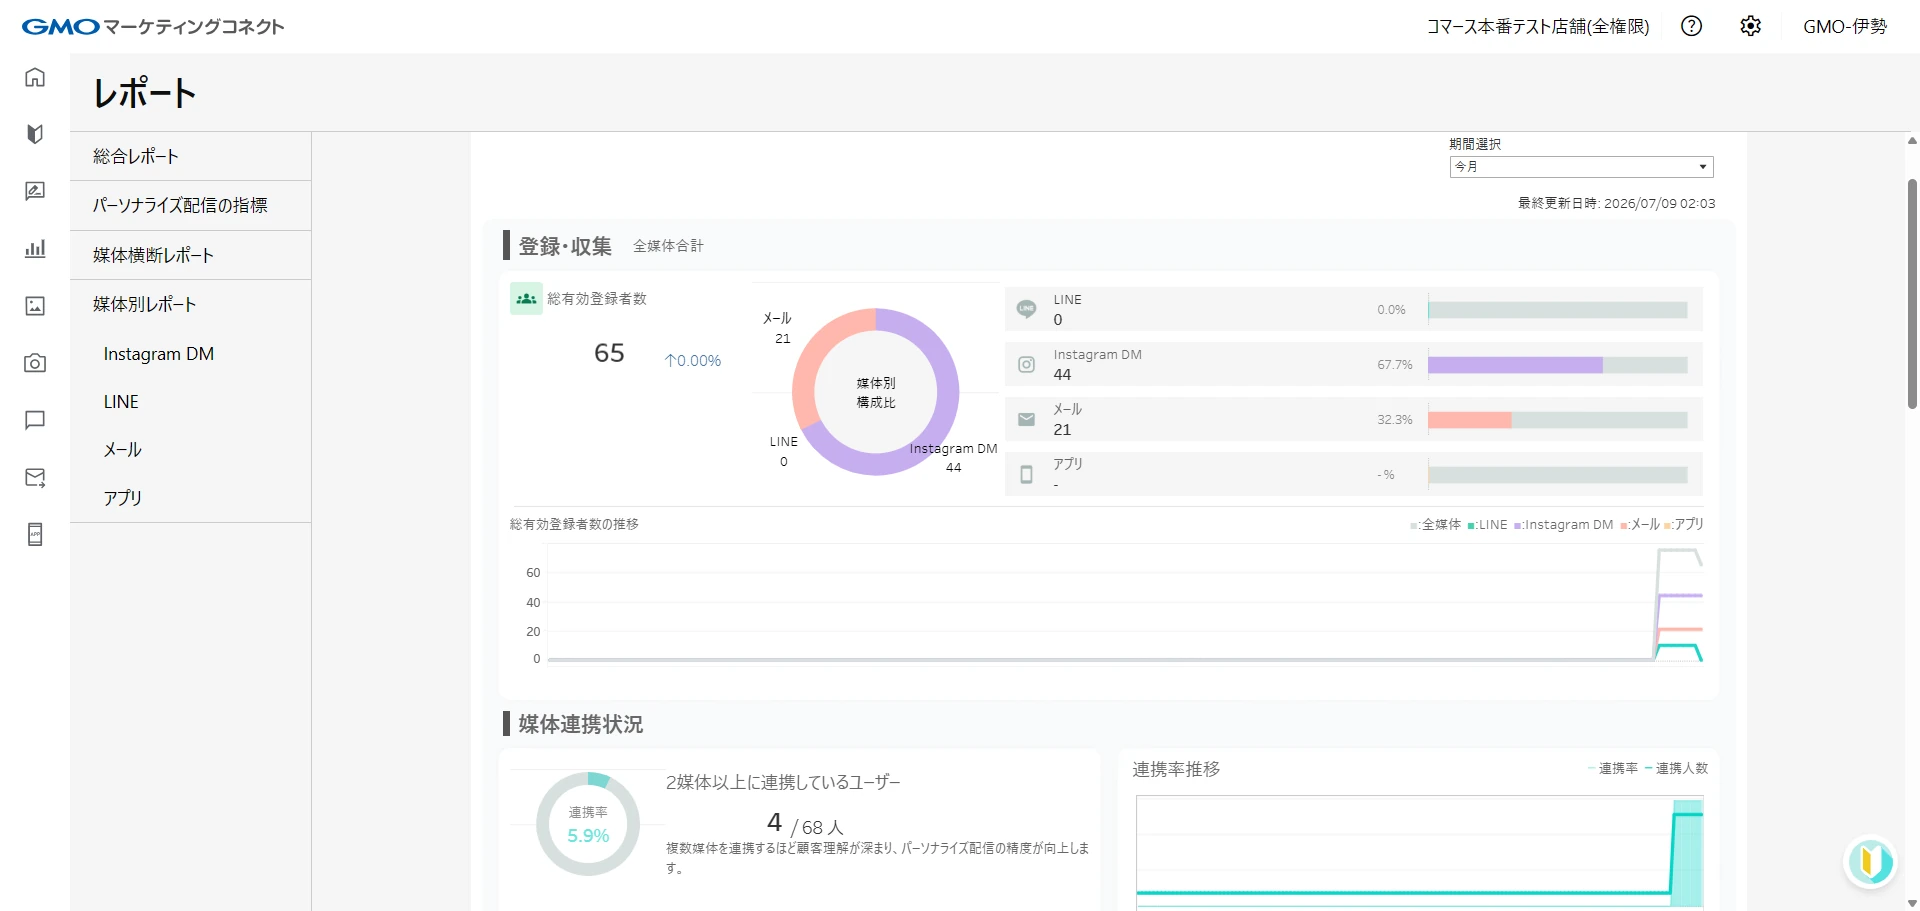1920x911 pixels.
Task: Open the 期間選択 dropdown
Action: click(x=1581, y=167)
